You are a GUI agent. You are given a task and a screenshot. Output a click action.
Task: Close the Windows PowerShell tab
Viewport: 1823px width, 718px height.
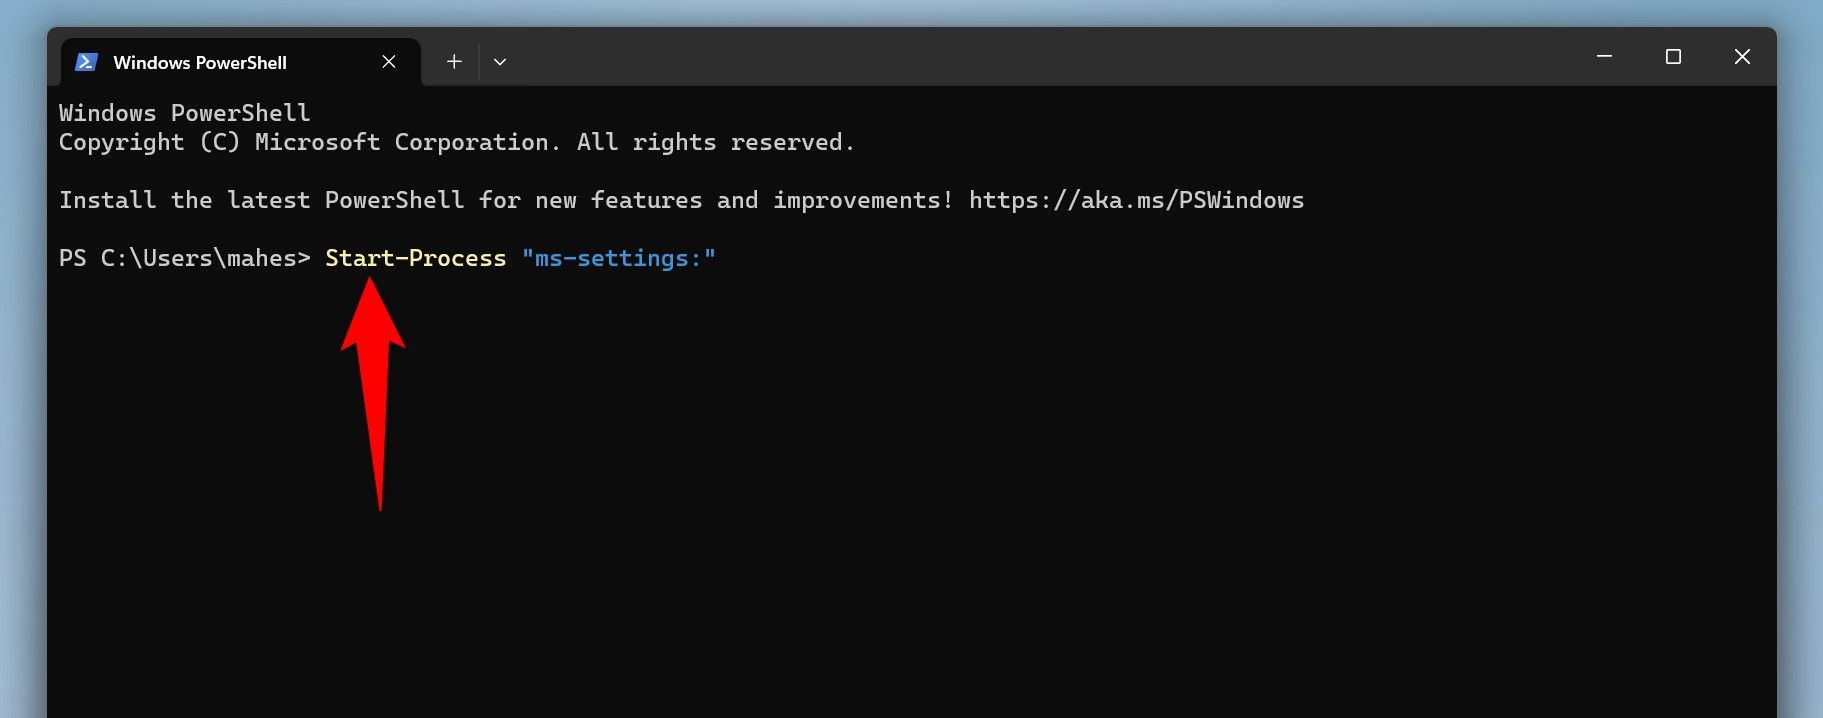pyautogui.click(x=389, y=62)
